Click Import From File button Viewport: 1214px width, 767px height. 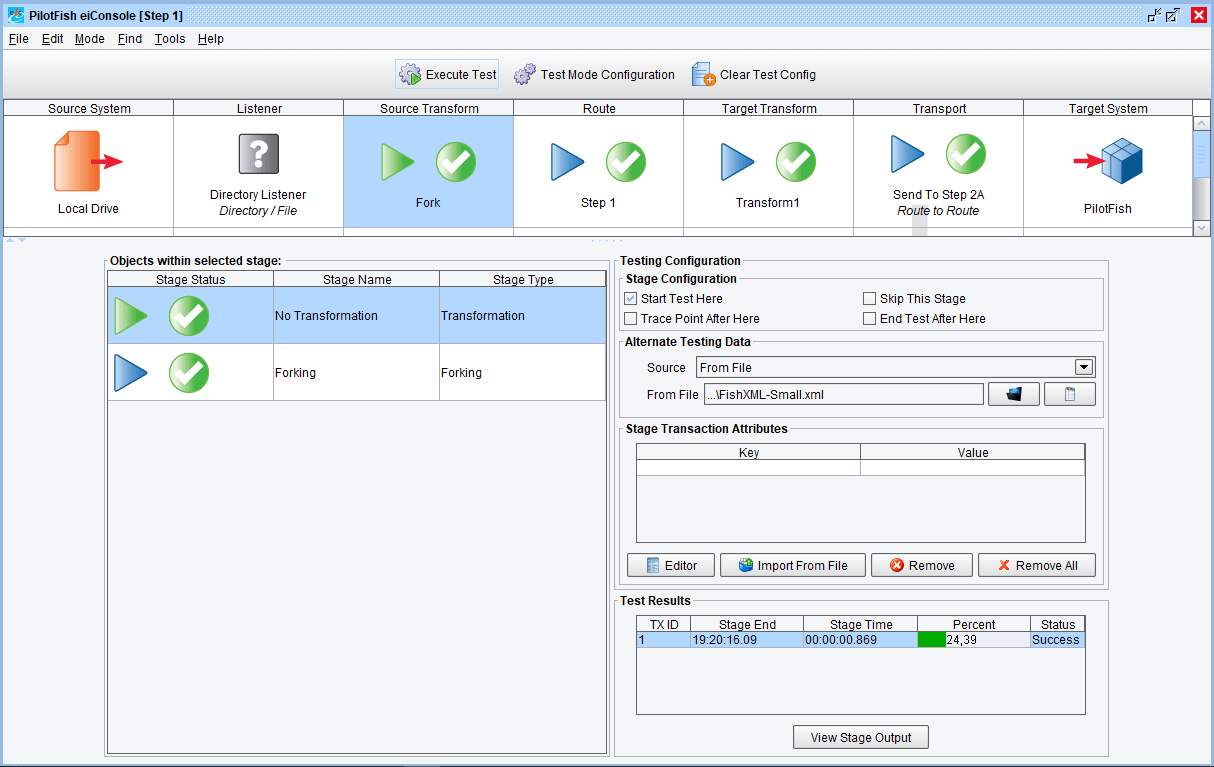[x=792, y=565]
